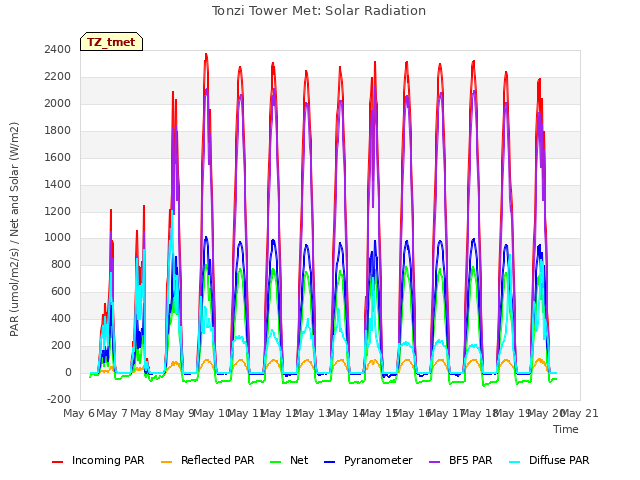Click the y-axis label PAR / Net and Solar
640x480 pixels.
coord(14,229)
